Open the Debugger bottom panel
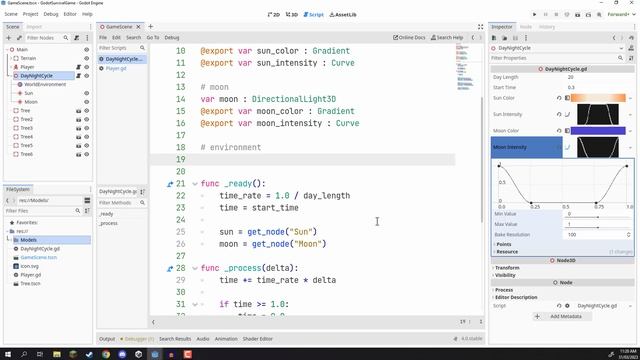The height and width of the screenshot is (360, 640). [137, 339]
